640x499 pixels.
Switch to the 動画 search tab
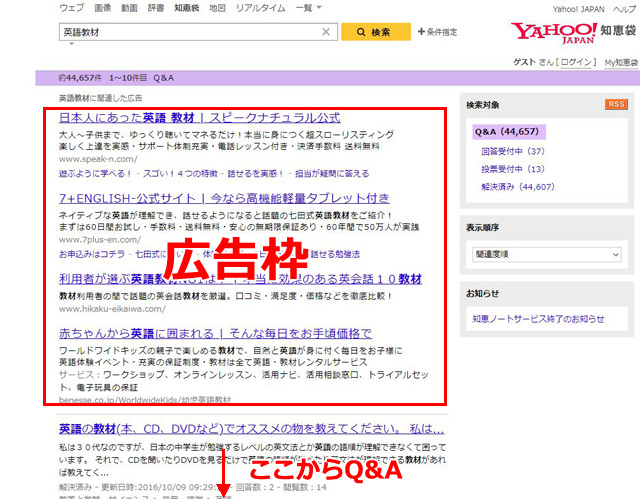129,8
